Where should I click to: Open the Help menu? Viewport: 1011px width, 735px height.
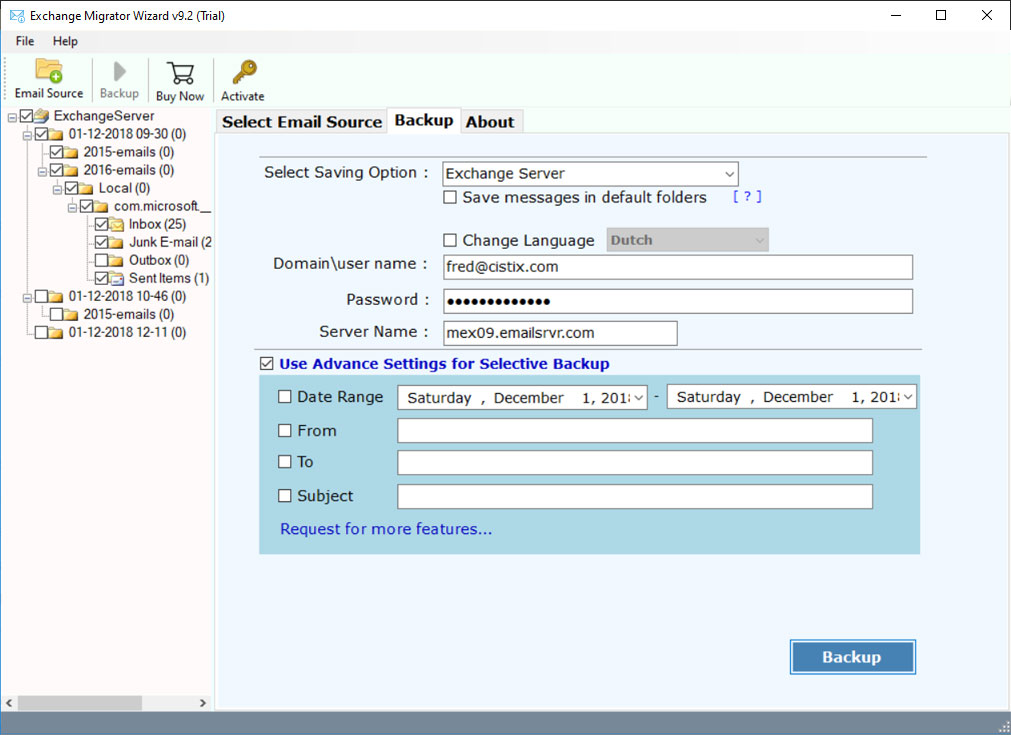coord(65,41)
